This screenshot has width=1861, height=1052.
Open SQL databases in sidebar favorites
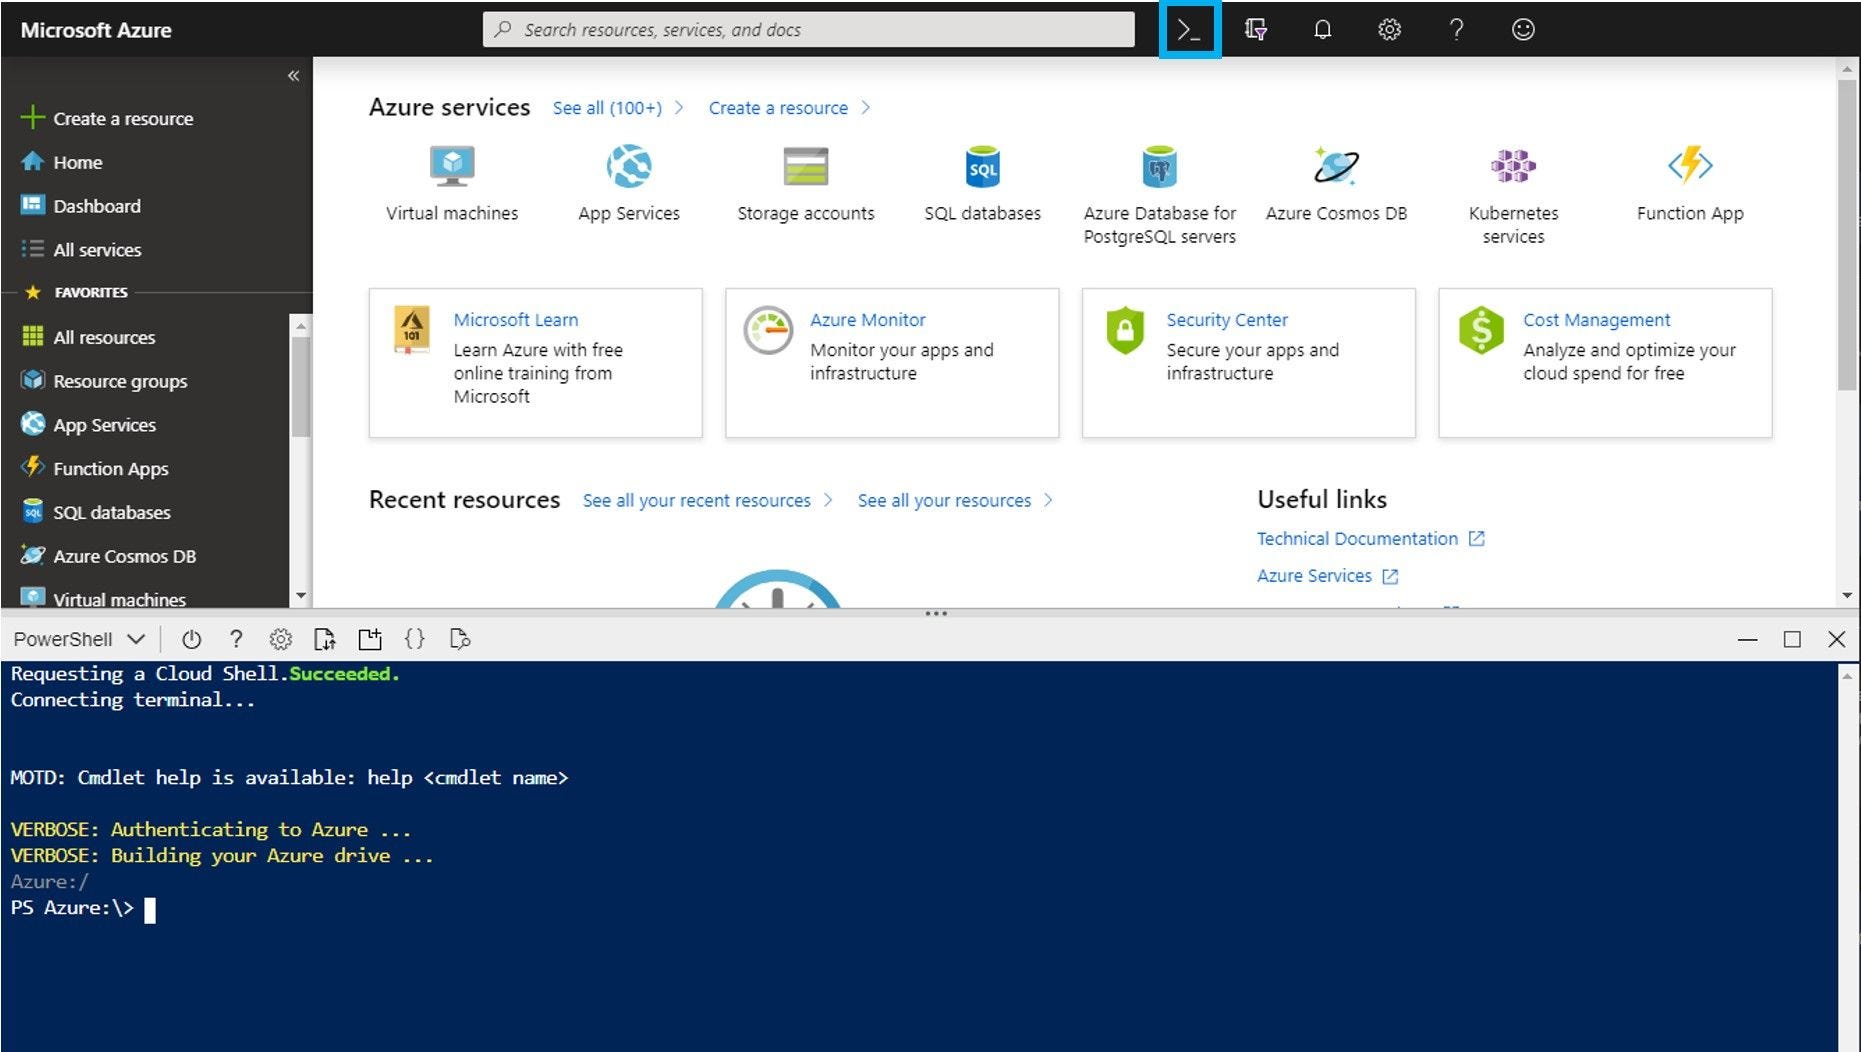click(96, 512)
